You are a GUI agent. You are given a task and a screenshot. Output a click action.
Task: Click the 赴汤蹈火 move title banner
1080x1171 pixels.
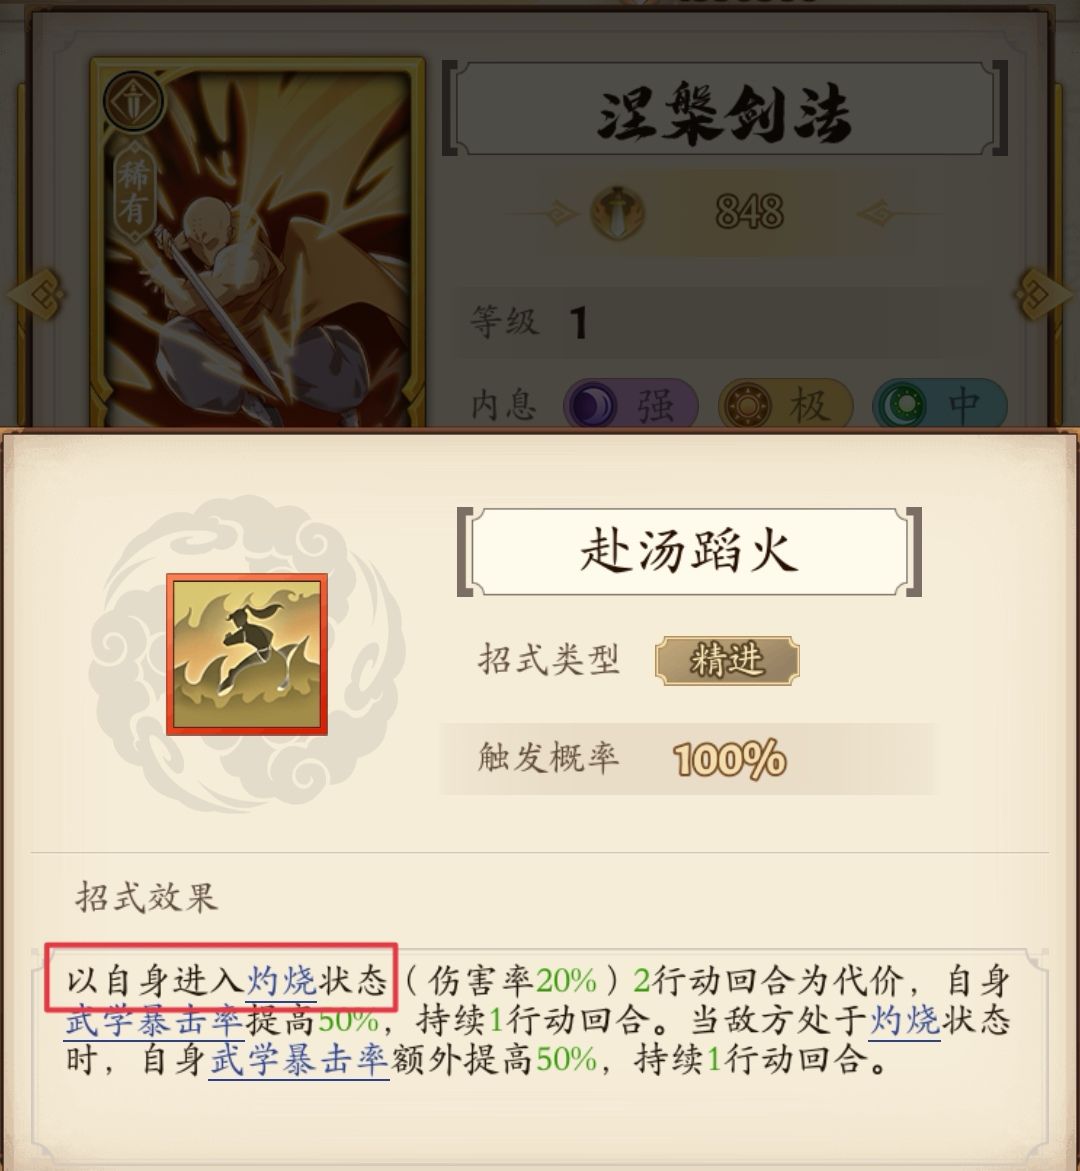(689, 552)
